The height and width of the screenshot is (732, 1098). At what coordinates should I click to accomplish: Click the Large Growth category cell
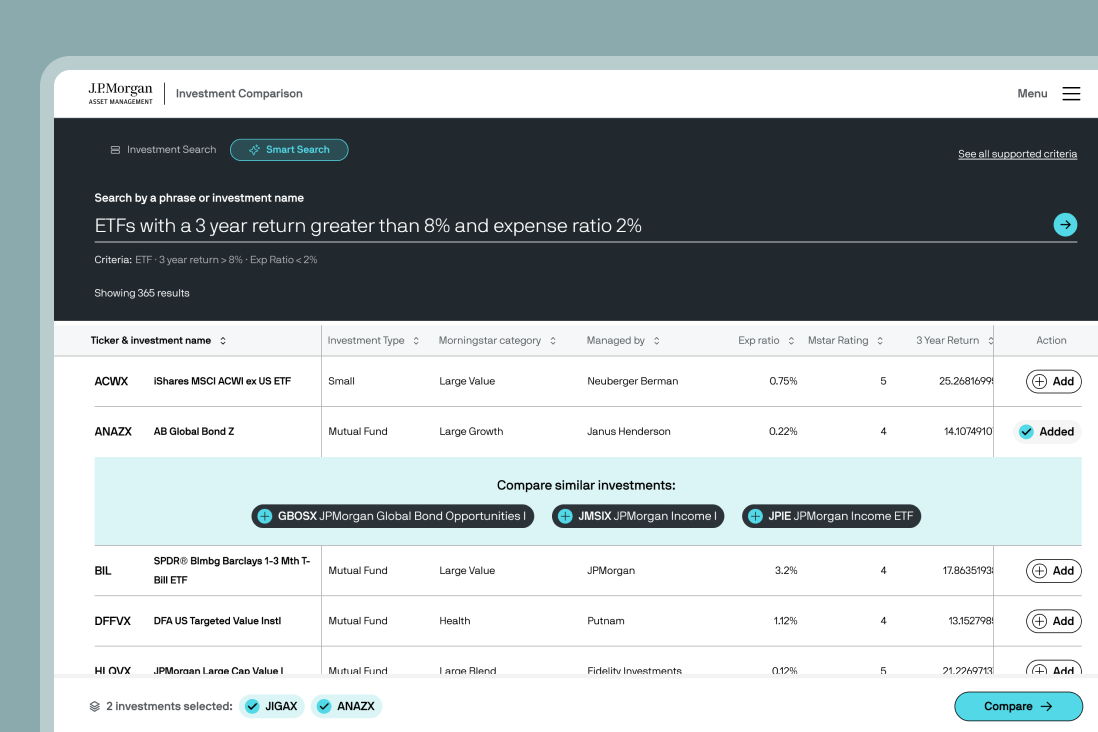471,431
